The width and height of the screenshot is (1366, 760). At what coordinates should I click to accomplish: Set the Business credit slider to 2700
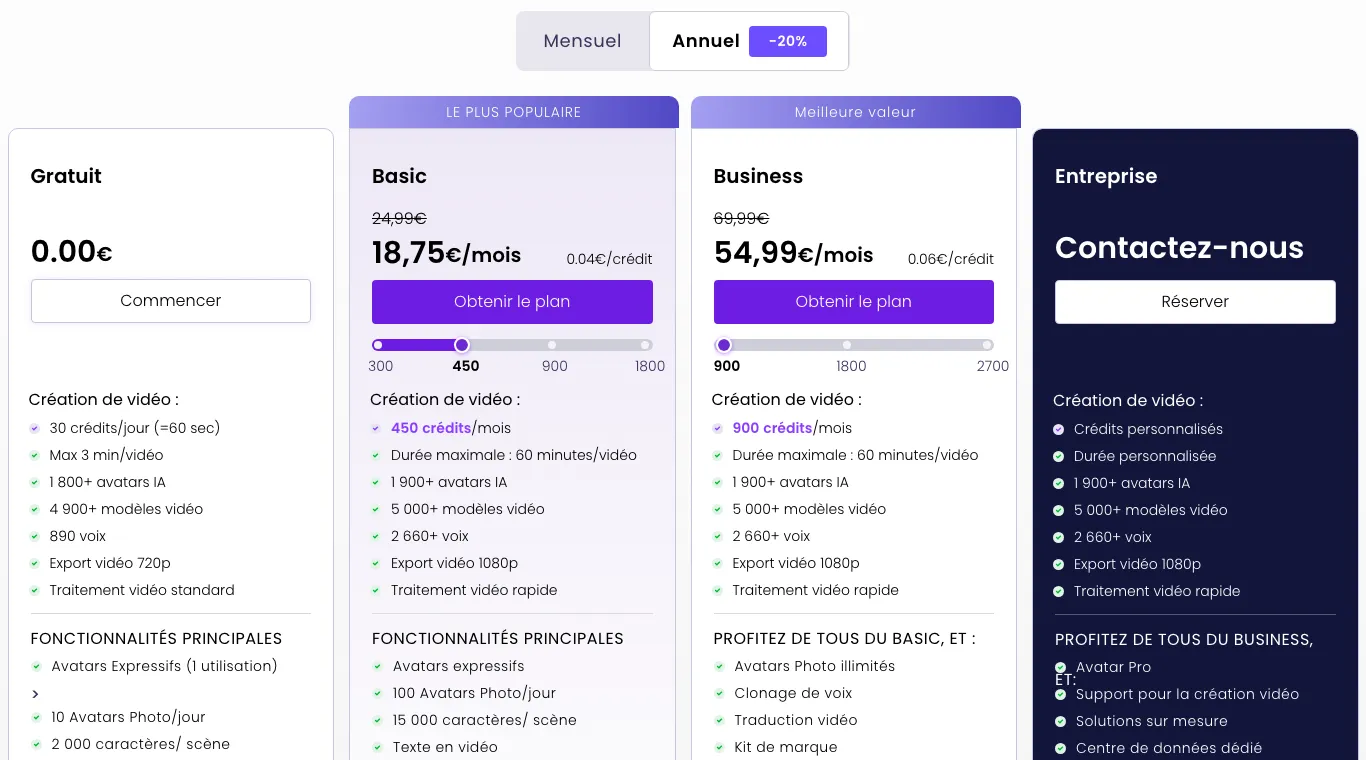[x=987, y=345]
